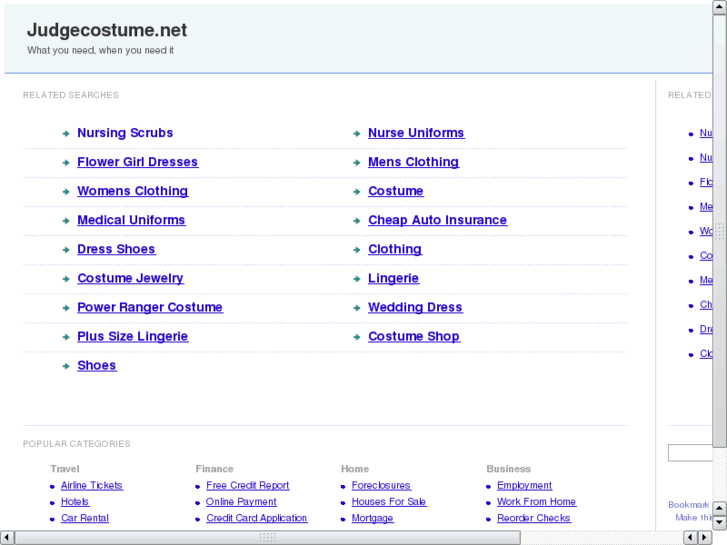Open the Costume Shop link
Viewport: 727px width, 545px height.
click(414, 336)
